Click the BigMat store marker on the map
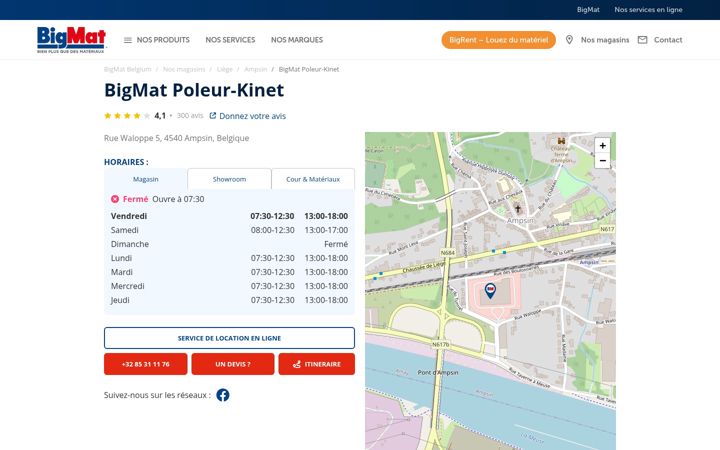The width and height of the screenshot is (720, 450). pyautogui.click(x=490, y=290)
